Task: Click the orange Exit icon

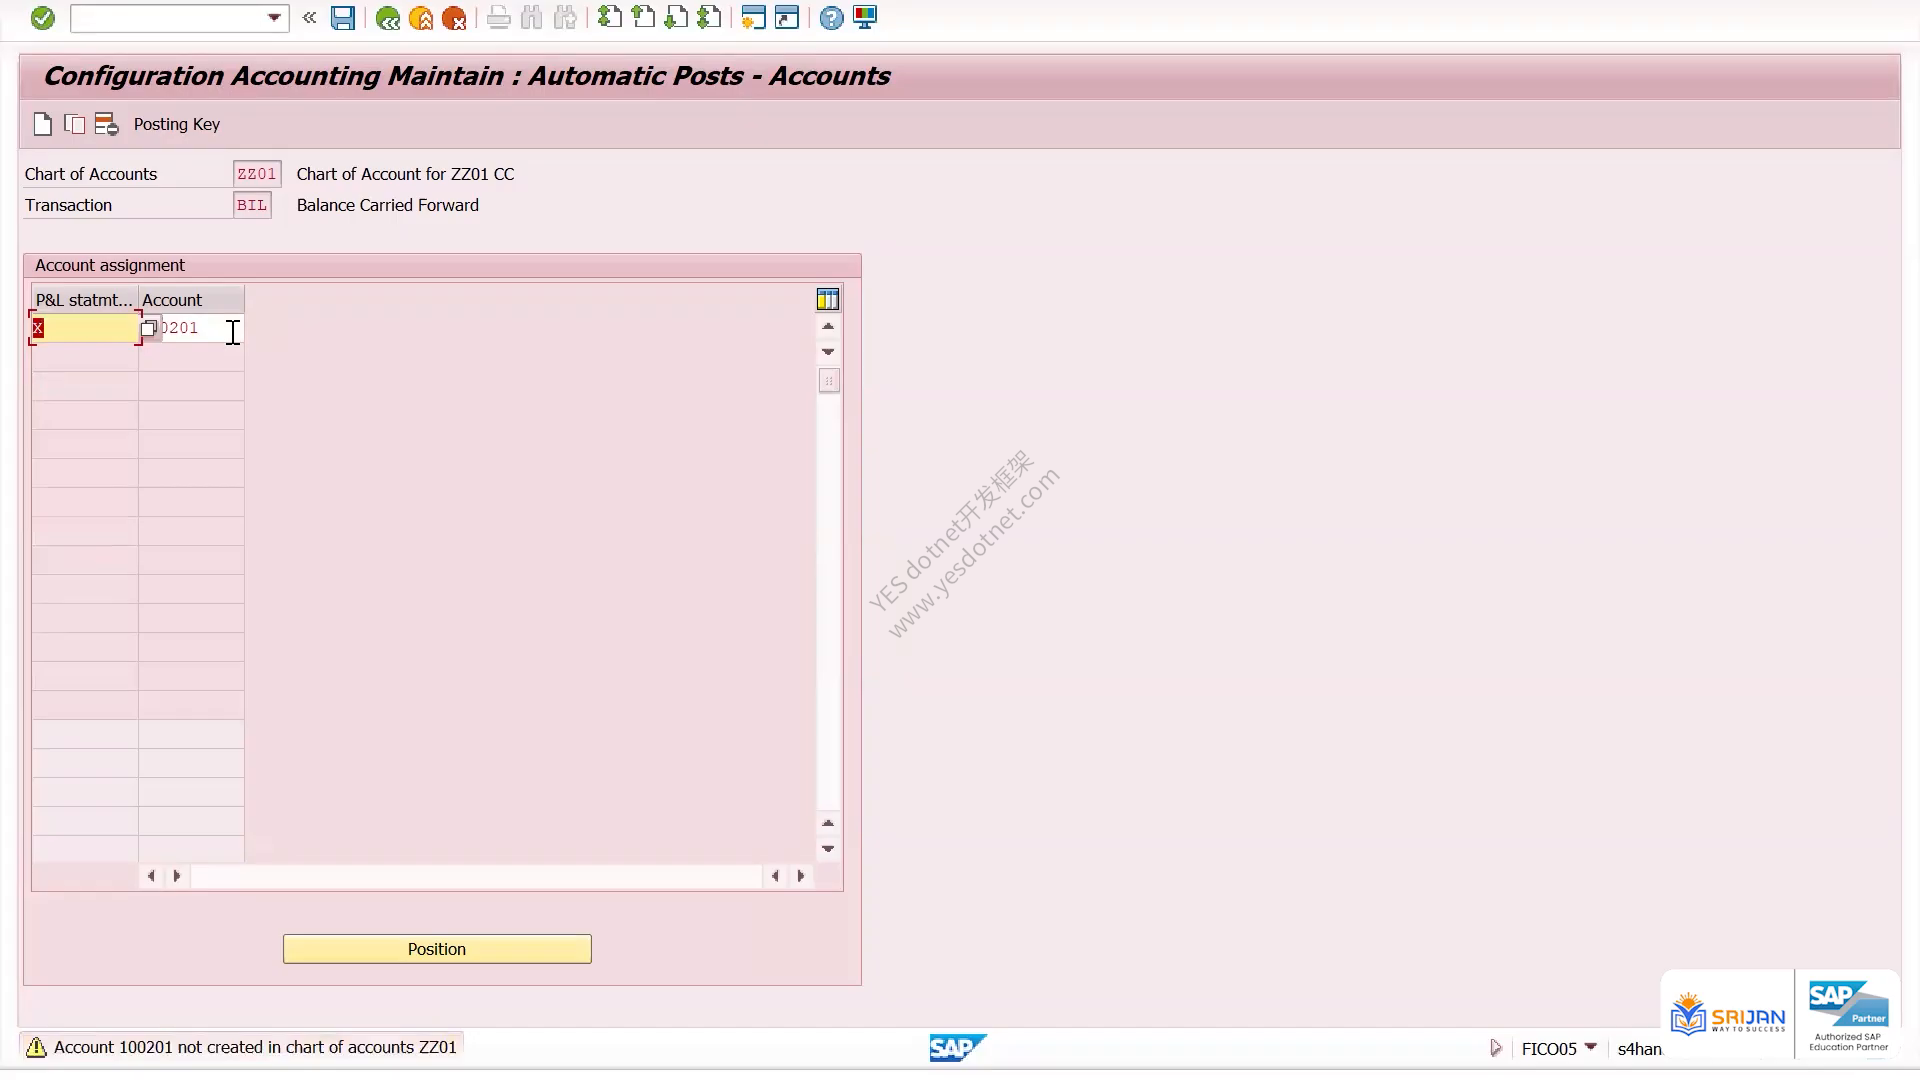Action: (x=421, y=18)
